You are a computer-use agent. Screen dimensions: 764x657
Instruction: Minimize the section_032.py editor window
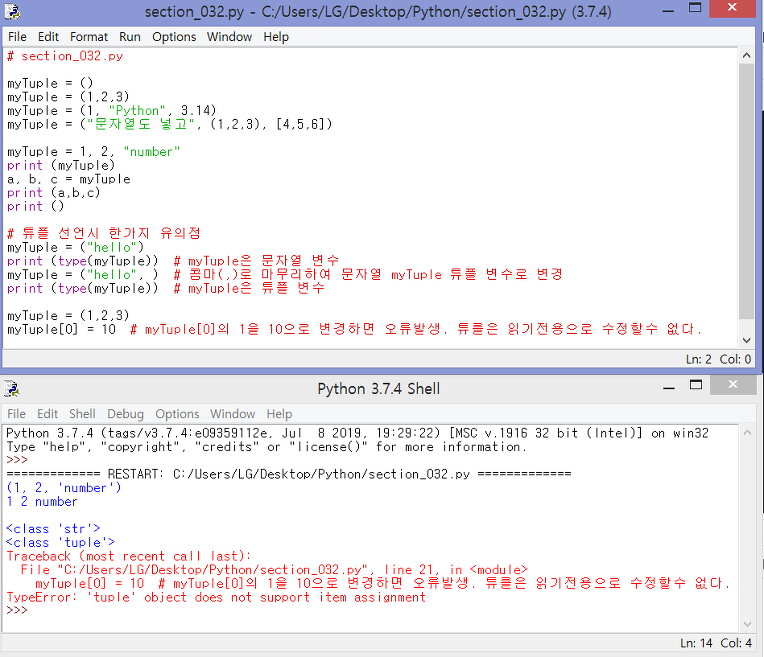668,10
